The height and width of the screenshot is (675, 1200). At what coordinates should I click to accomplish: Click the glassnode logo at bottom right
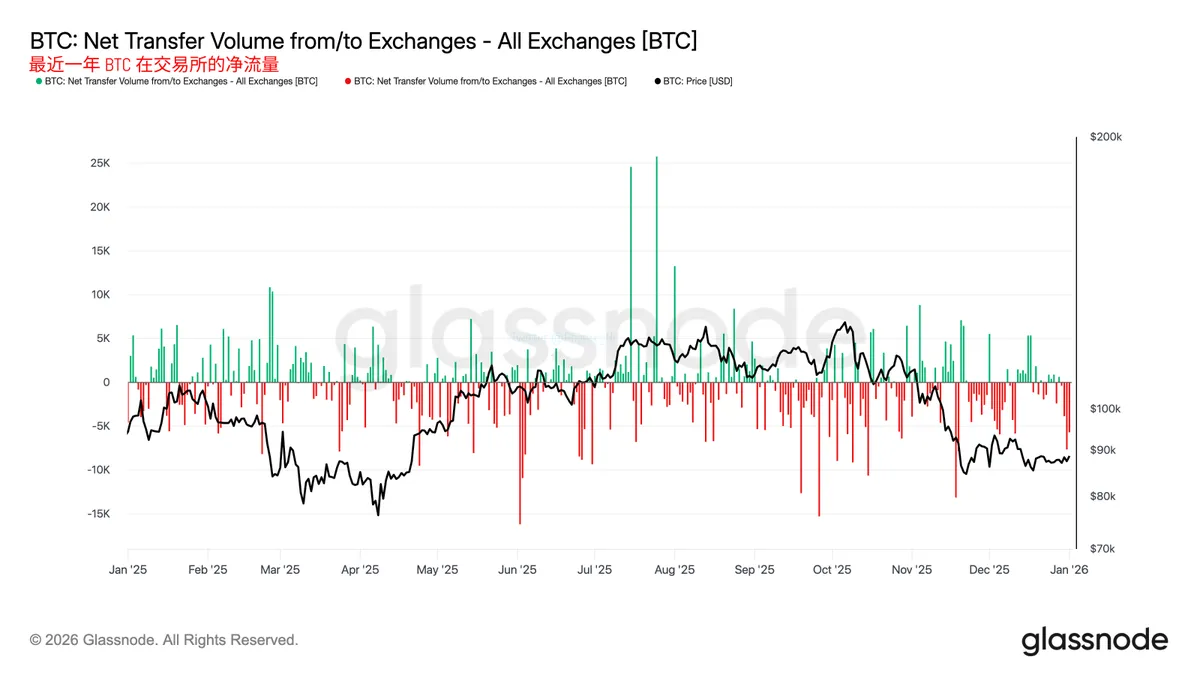[1094, 640]
